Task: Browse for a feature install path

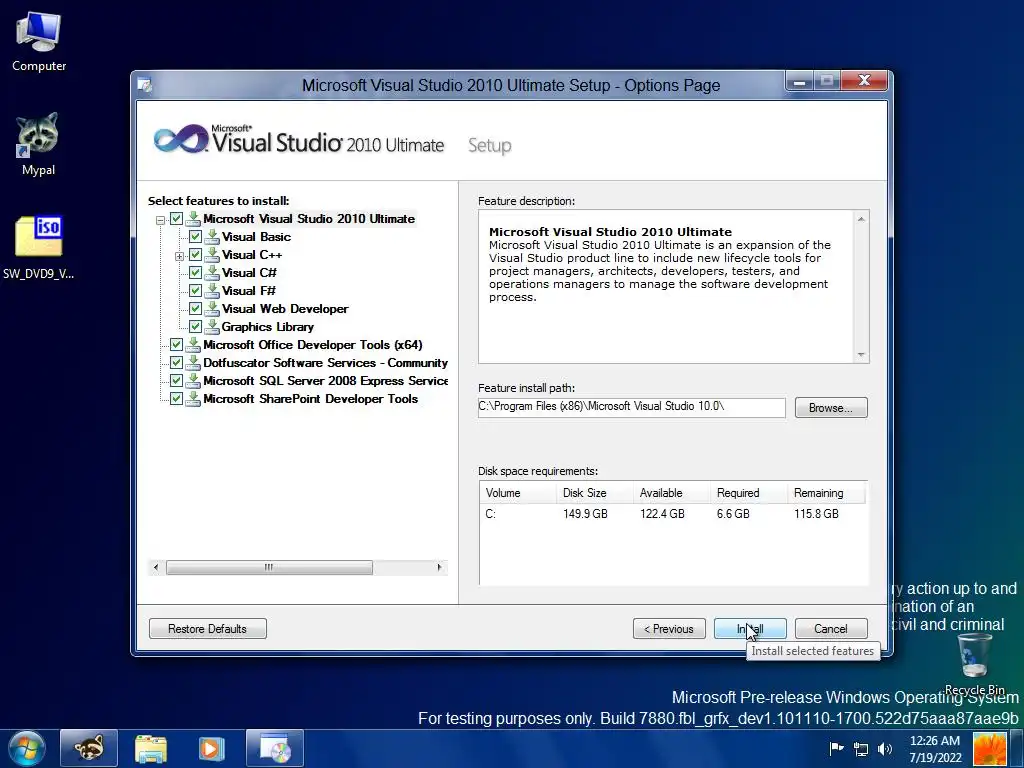Action: pyautogui.click(x=831, y=408)
